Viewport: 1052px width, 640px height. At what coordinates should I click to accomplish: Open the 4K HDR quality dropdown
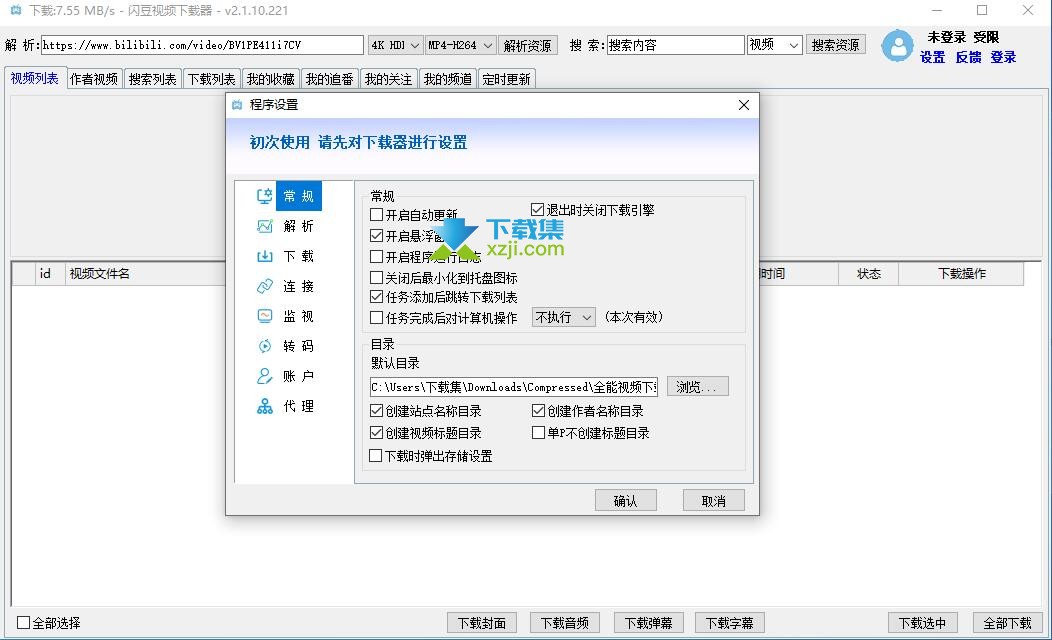(x=395, y=45)
